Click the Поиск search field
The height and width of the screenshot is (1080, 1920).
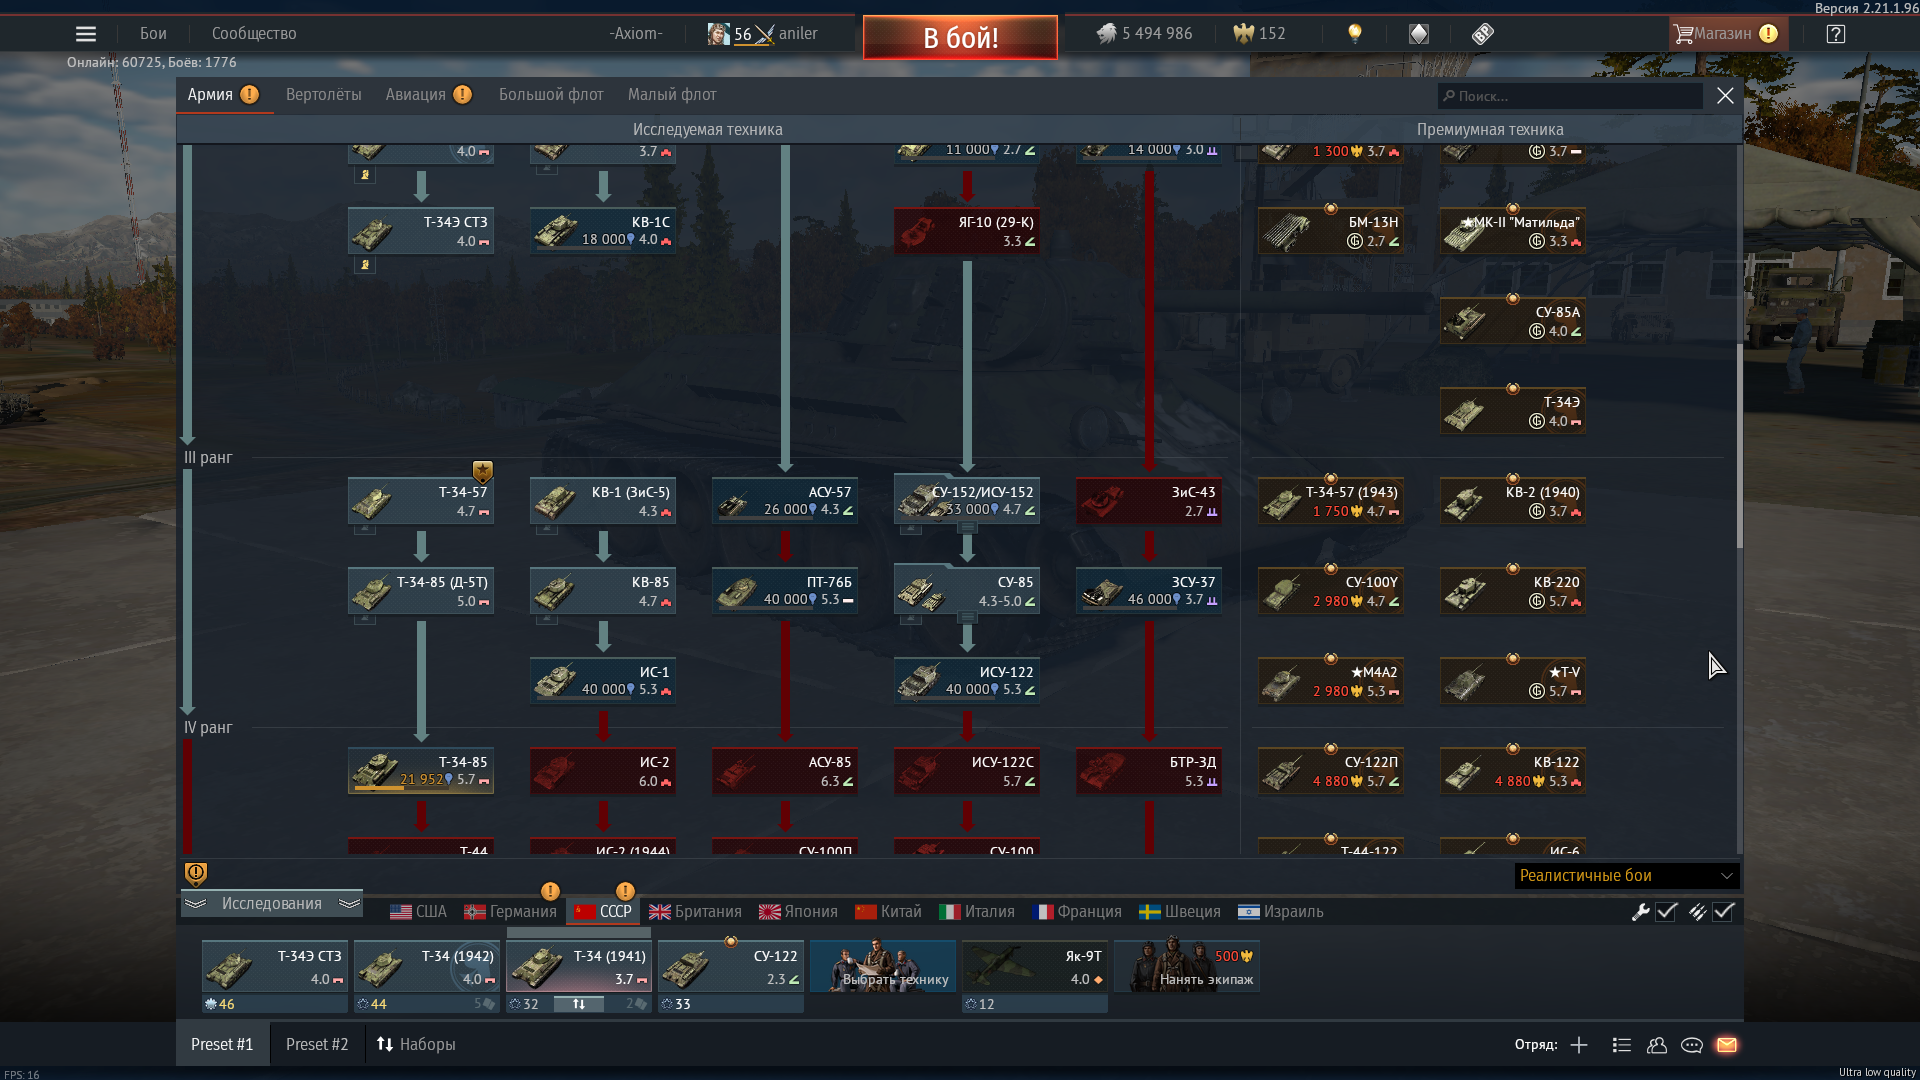(1570, 96)
